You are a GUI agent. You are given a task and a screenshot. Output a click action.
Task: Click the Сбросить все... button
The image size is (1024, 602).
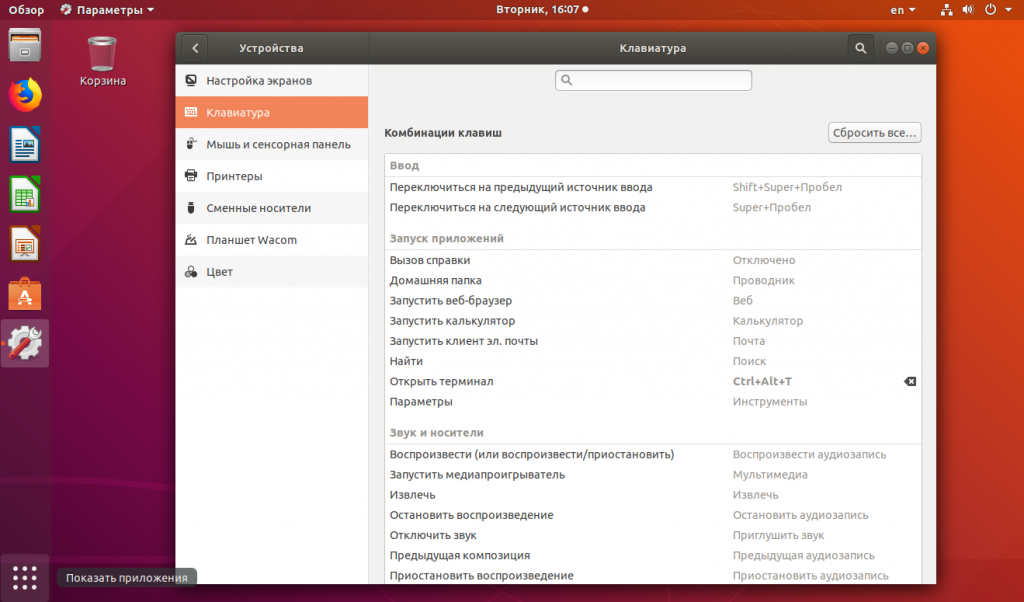pyautogui.click(x=874, y=133)
